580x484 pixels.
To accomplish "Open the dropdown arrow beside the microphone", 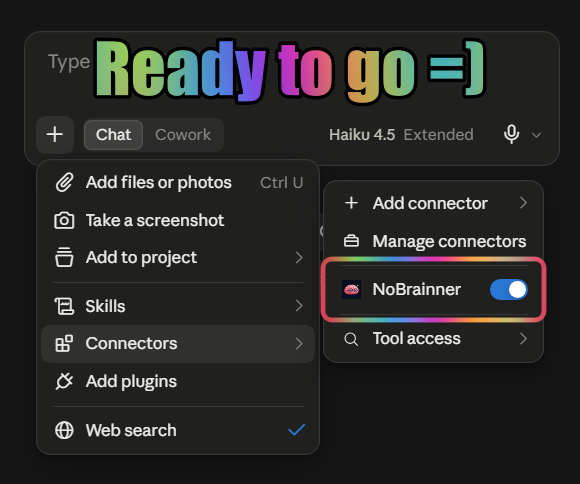I will point(536,135).
